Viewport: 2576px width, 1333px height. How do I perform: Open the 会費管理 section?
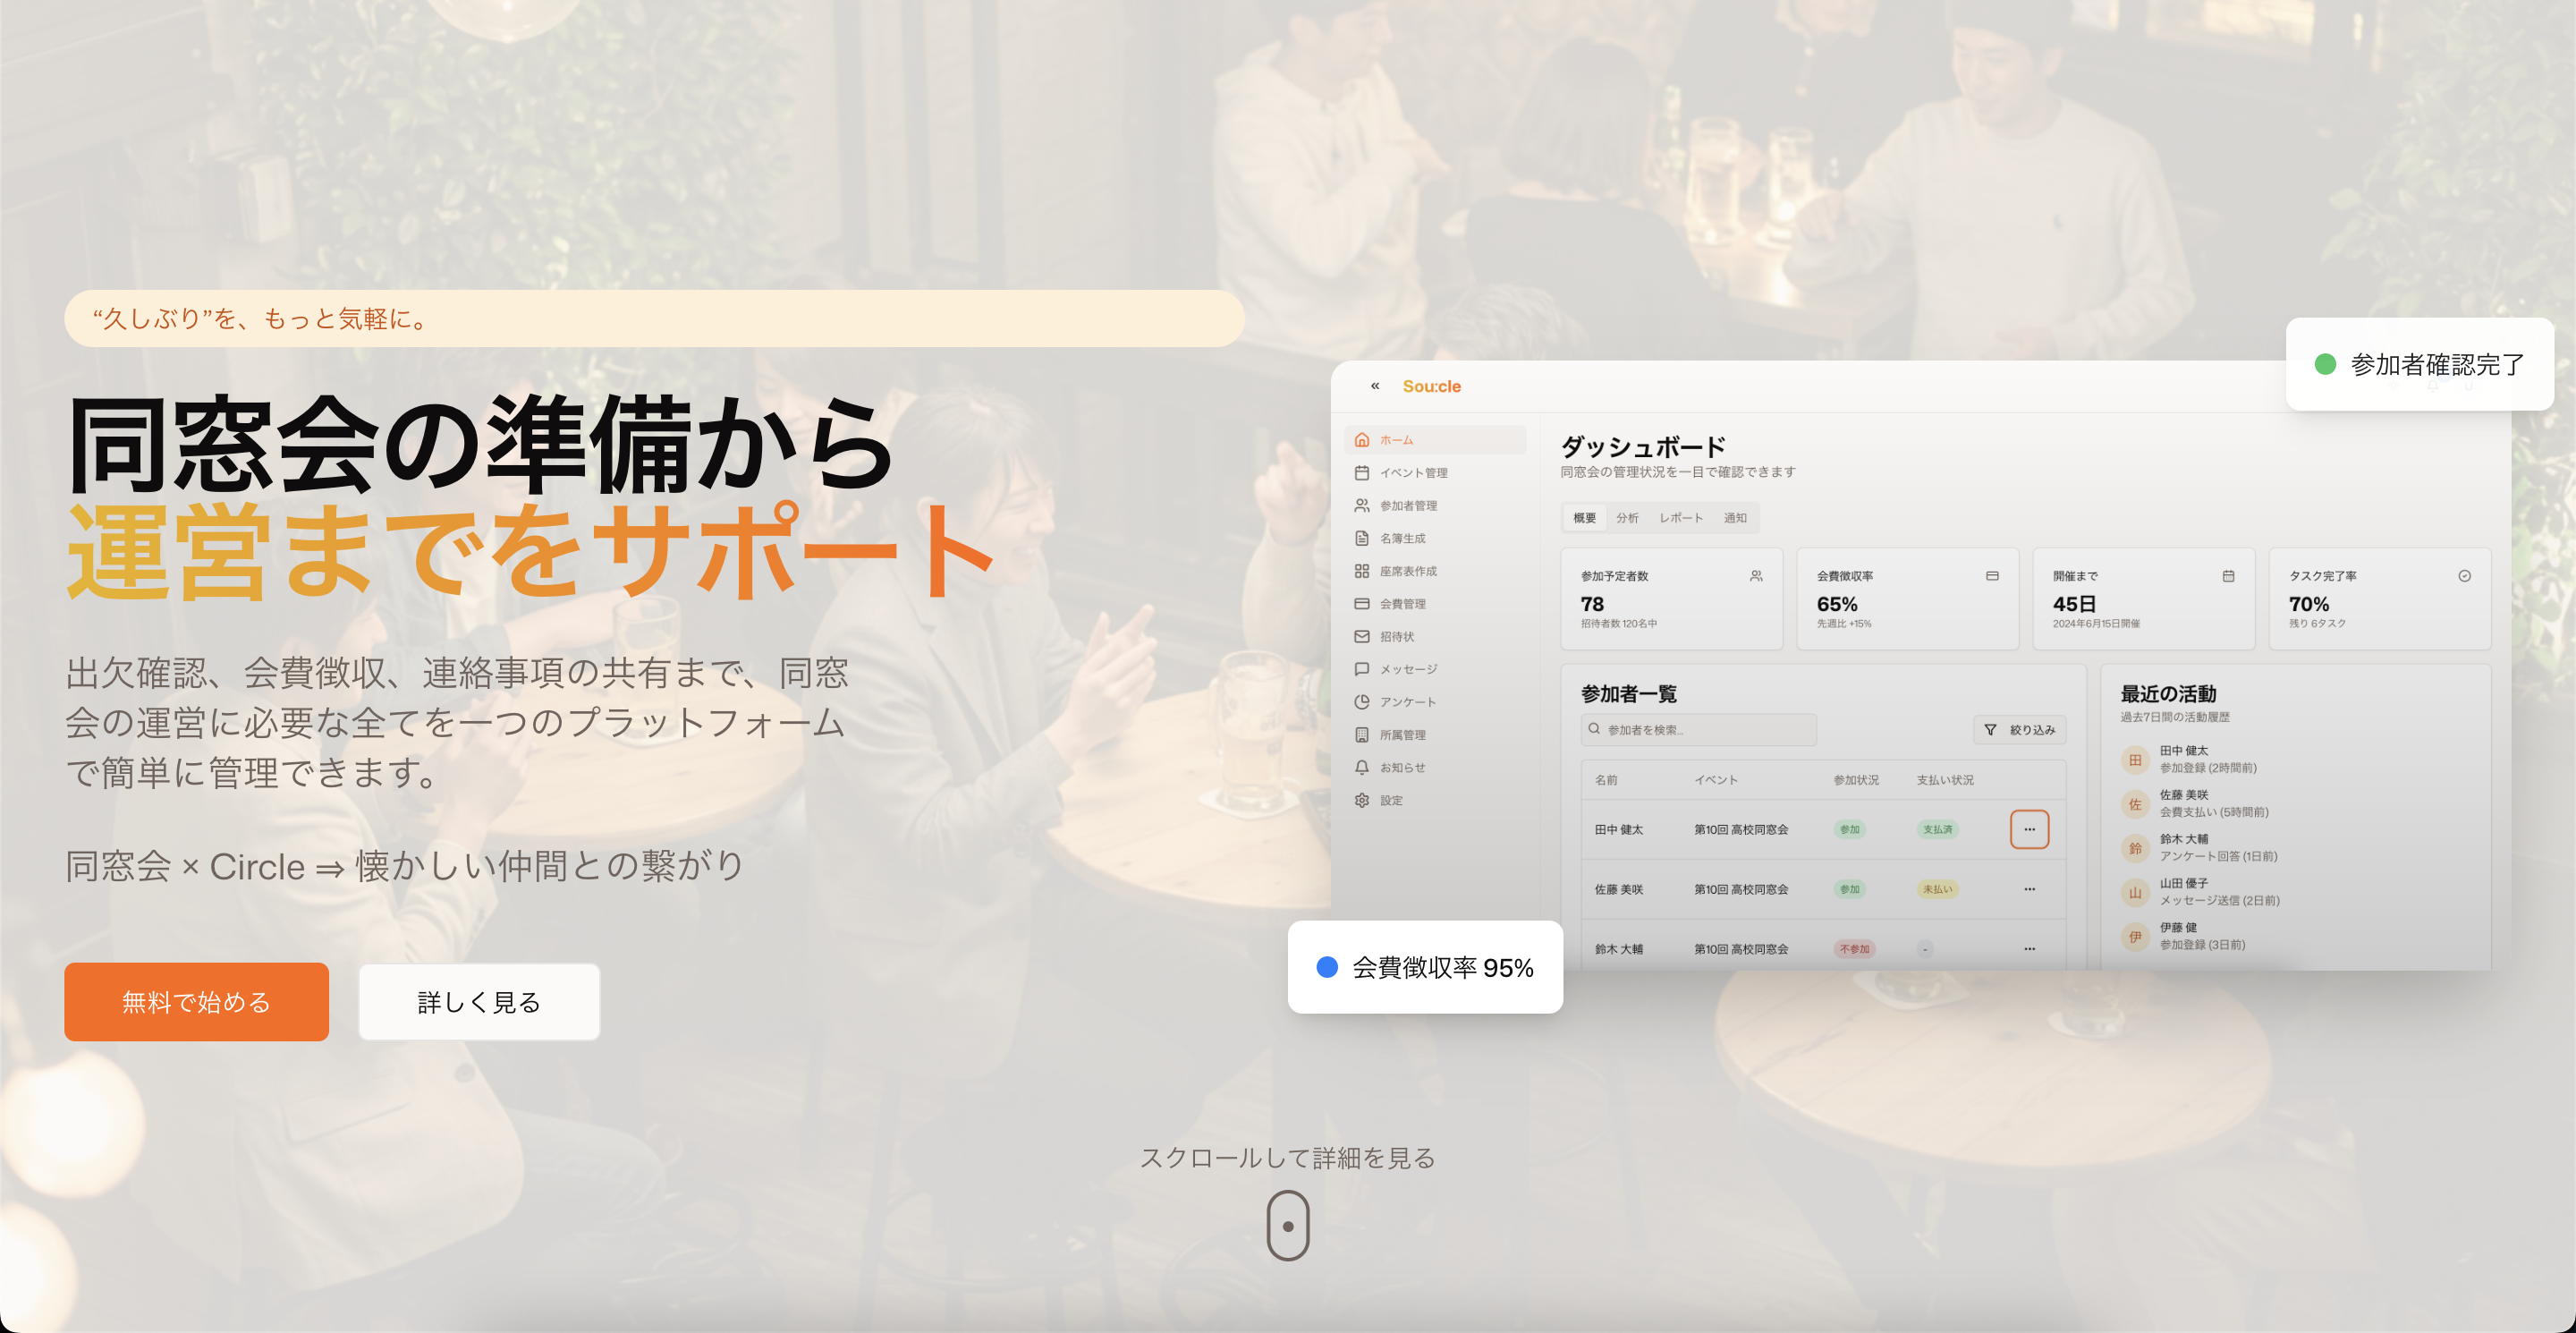[x=1404, y=603]
